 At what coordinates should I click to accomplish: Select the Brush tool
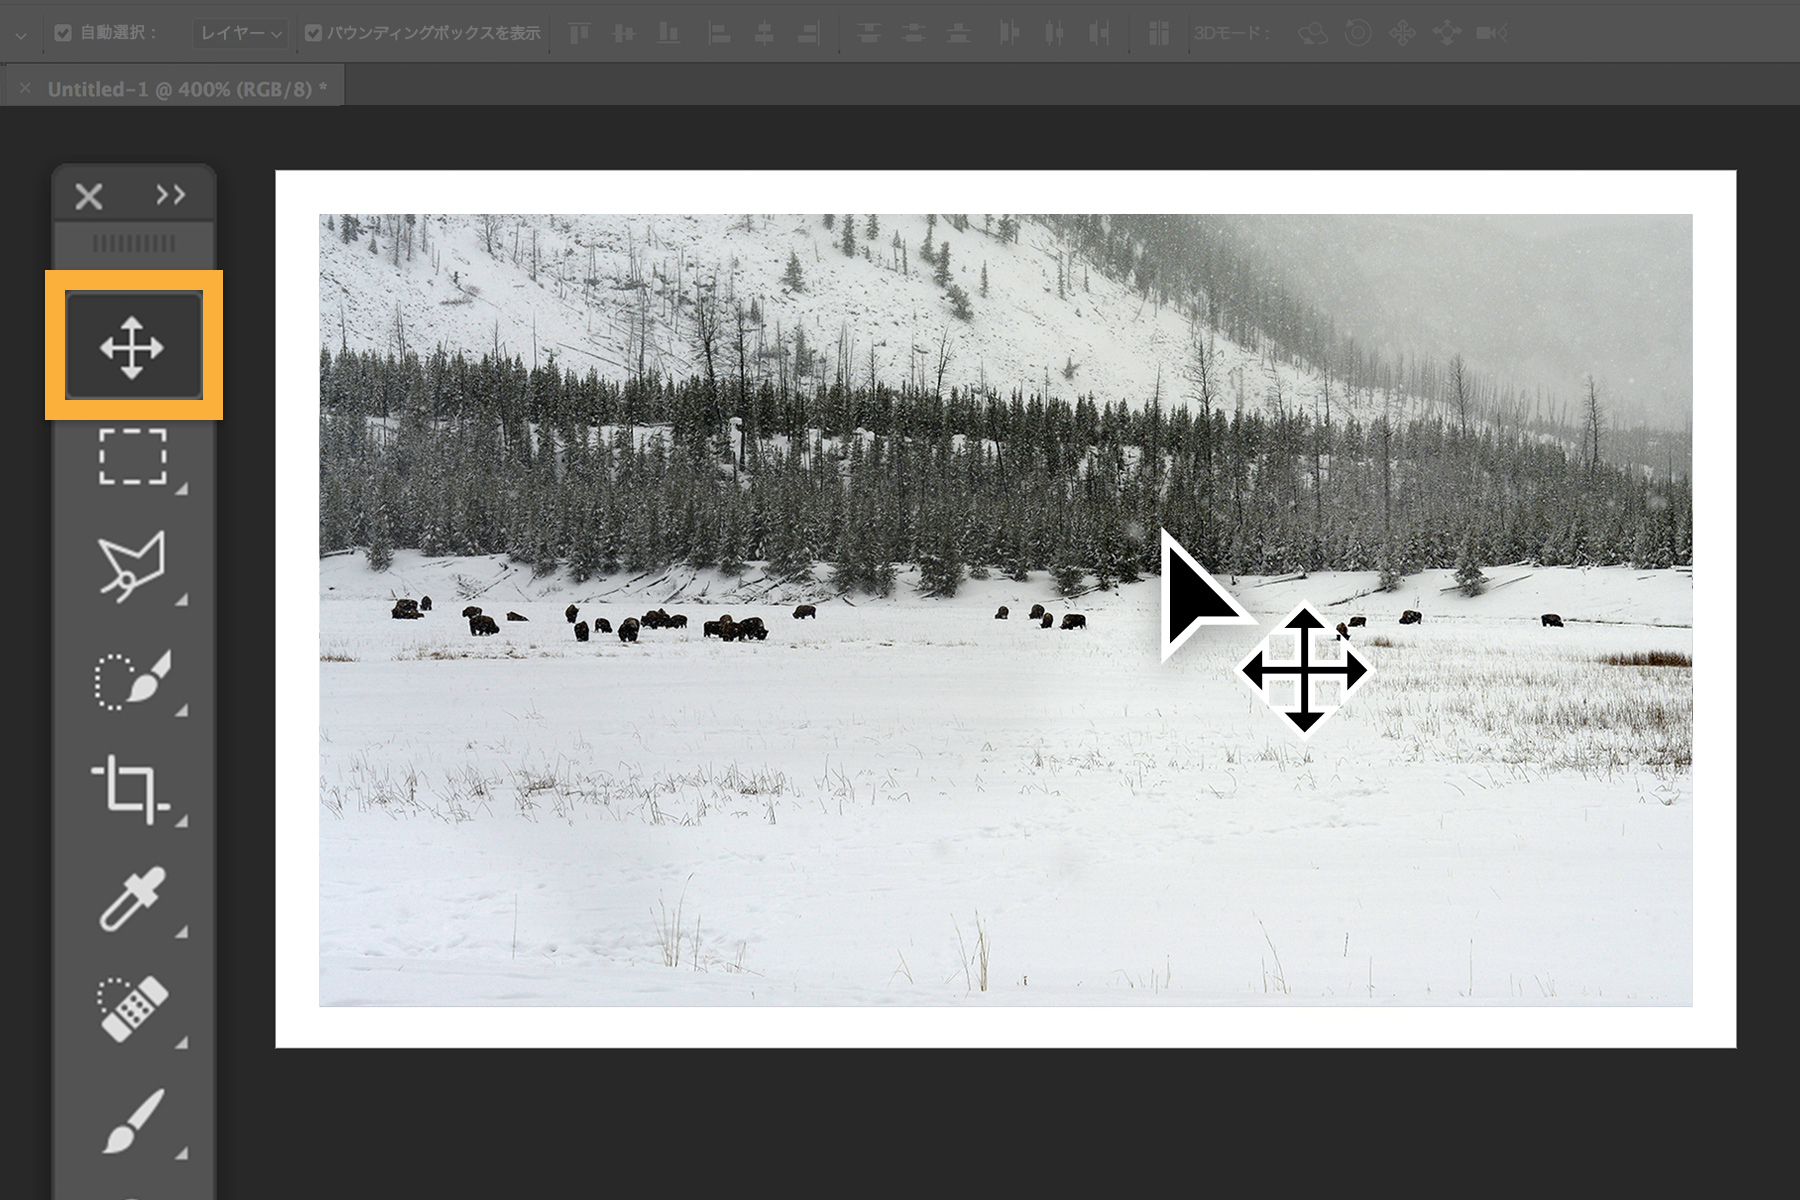click(x=133, y=1121)
